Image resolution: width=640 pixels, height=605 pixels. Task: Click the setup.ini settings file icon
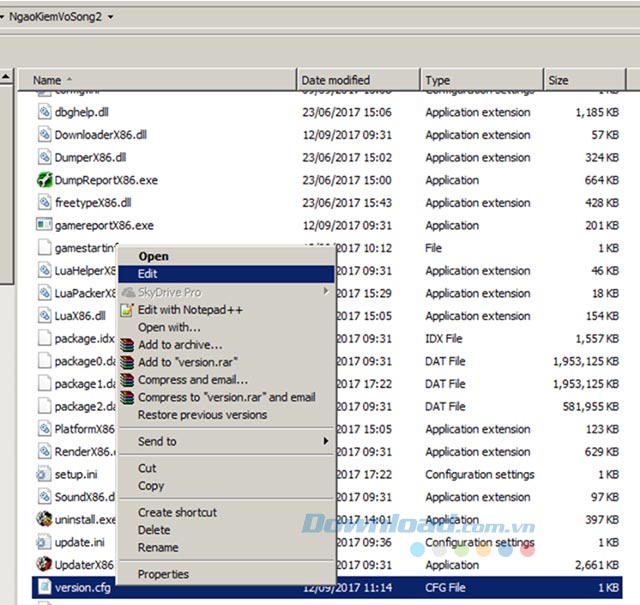pyautogui.click(x=44, y=474)
